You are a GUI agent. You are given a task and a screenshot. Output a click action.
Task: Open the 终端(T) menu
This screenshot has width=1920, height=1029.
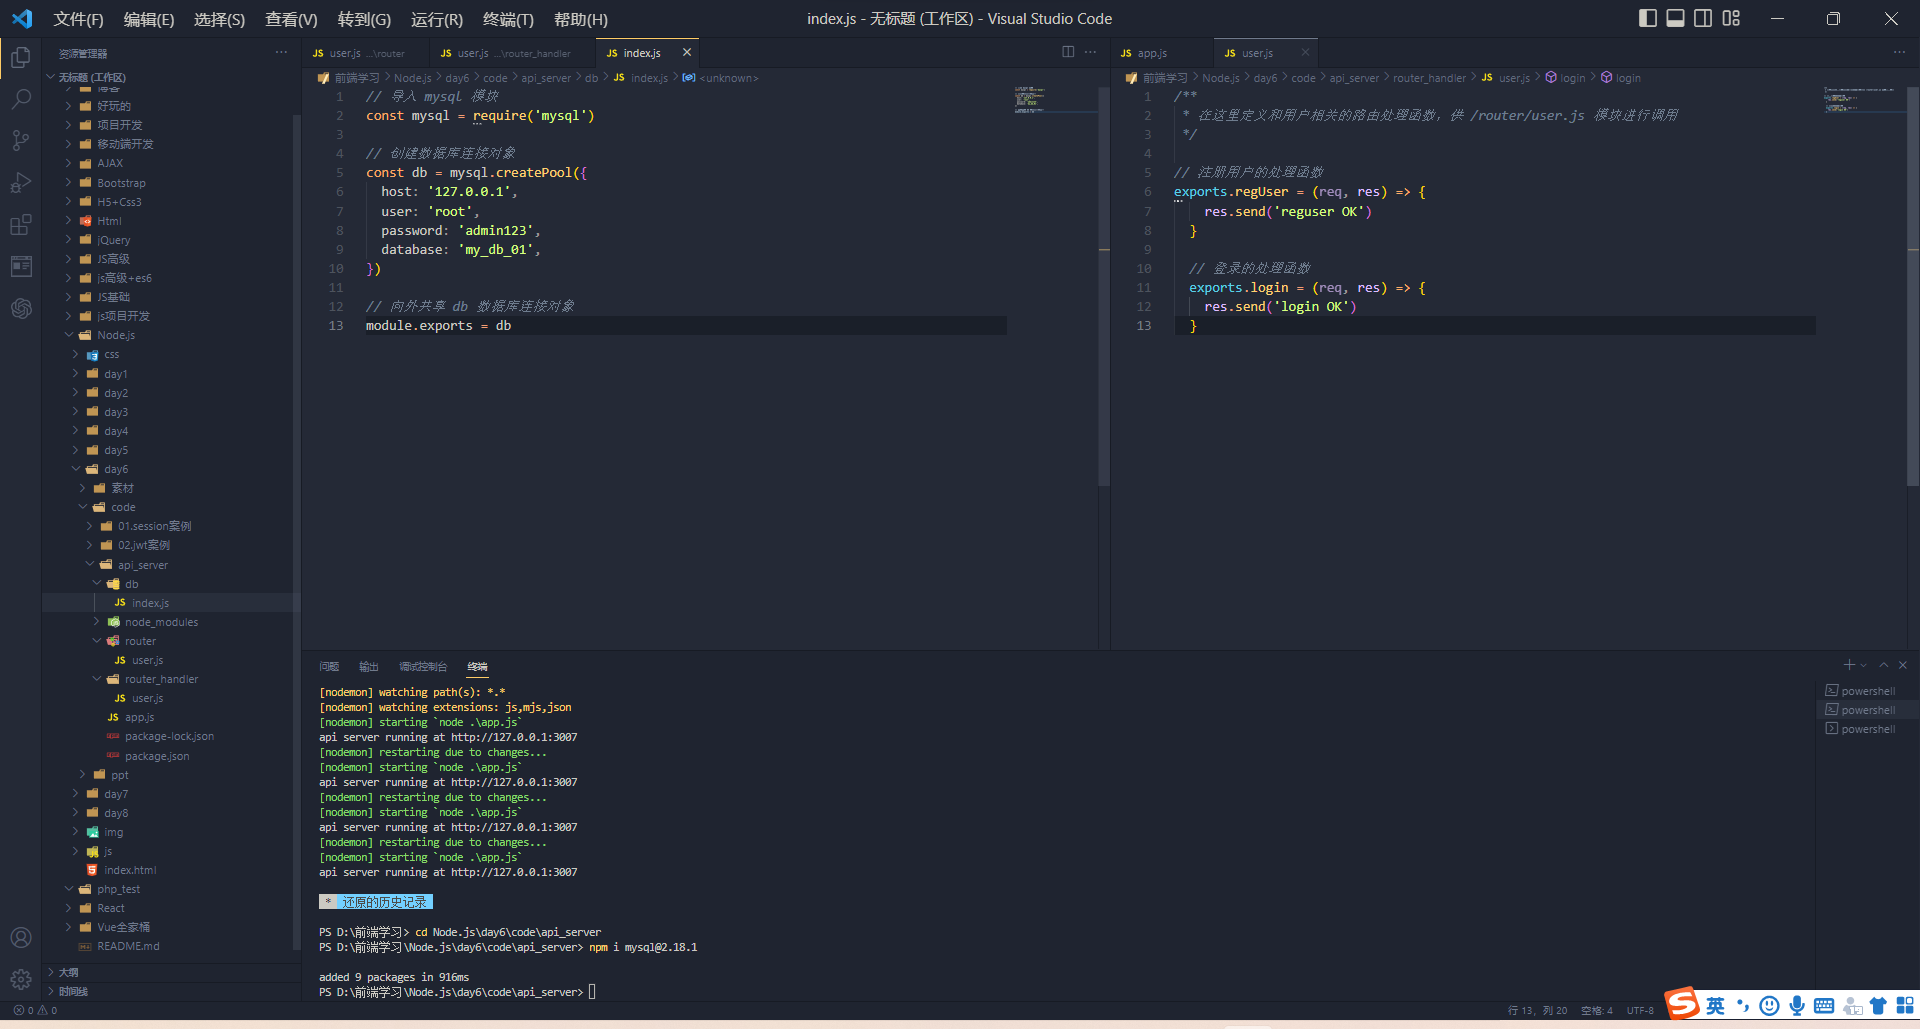point(508,19)
